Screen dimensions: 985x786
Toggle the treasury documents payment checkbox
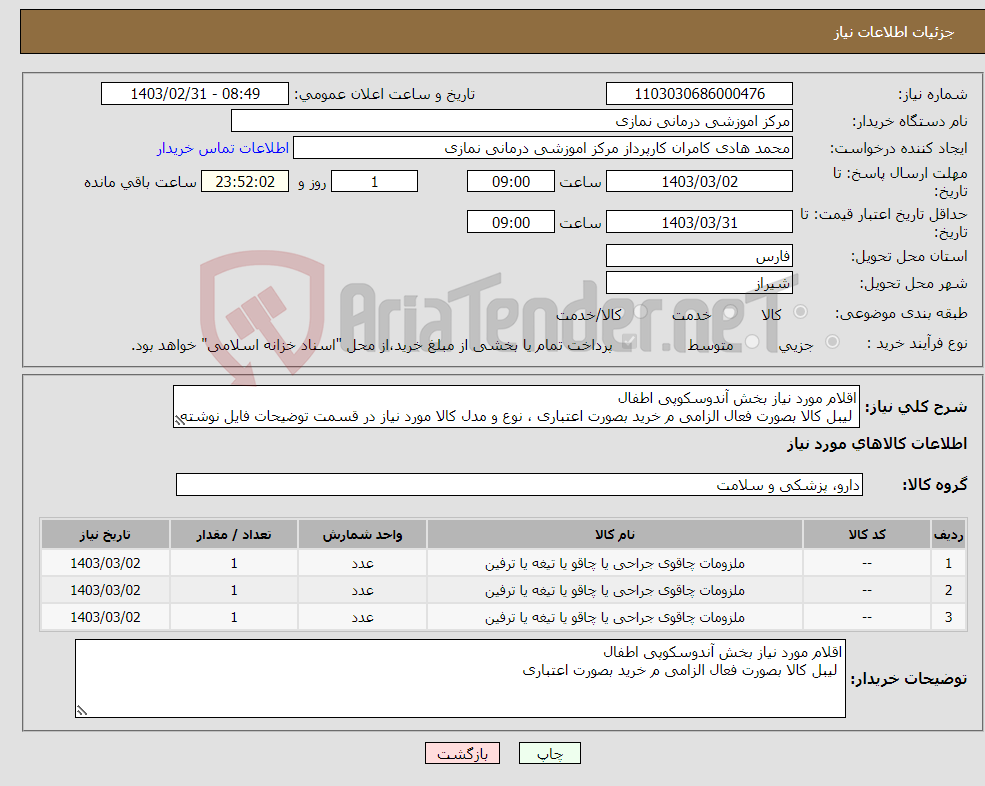pos(629,341)
